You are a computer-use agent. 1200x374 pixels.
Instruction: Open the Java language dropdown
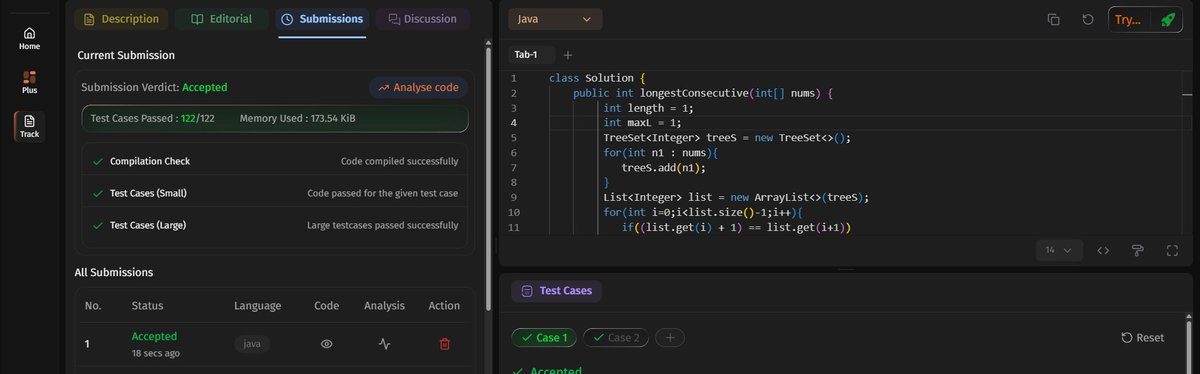555,19
